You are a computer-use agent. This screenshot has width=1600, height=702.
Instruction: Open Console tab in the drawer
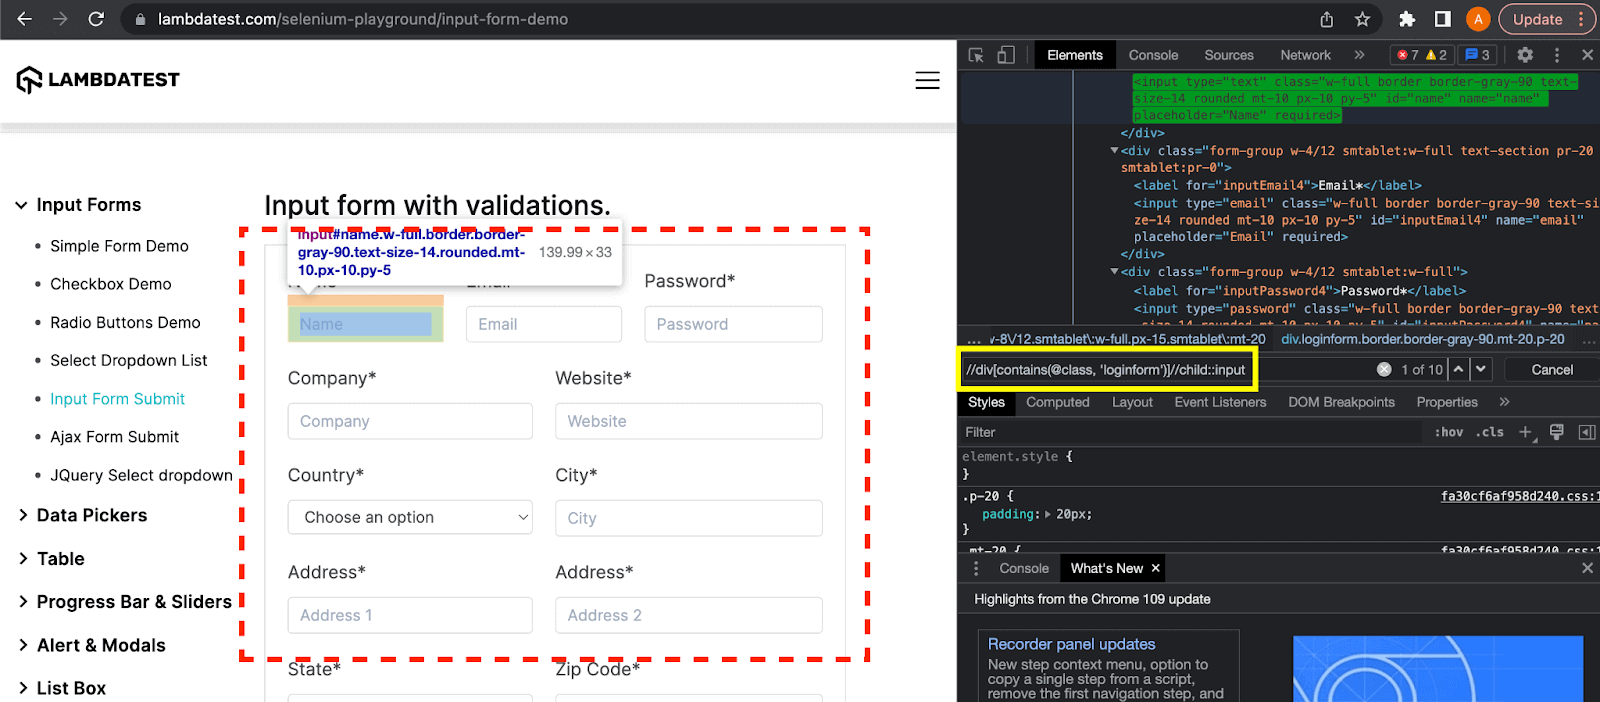[1024, 568]
